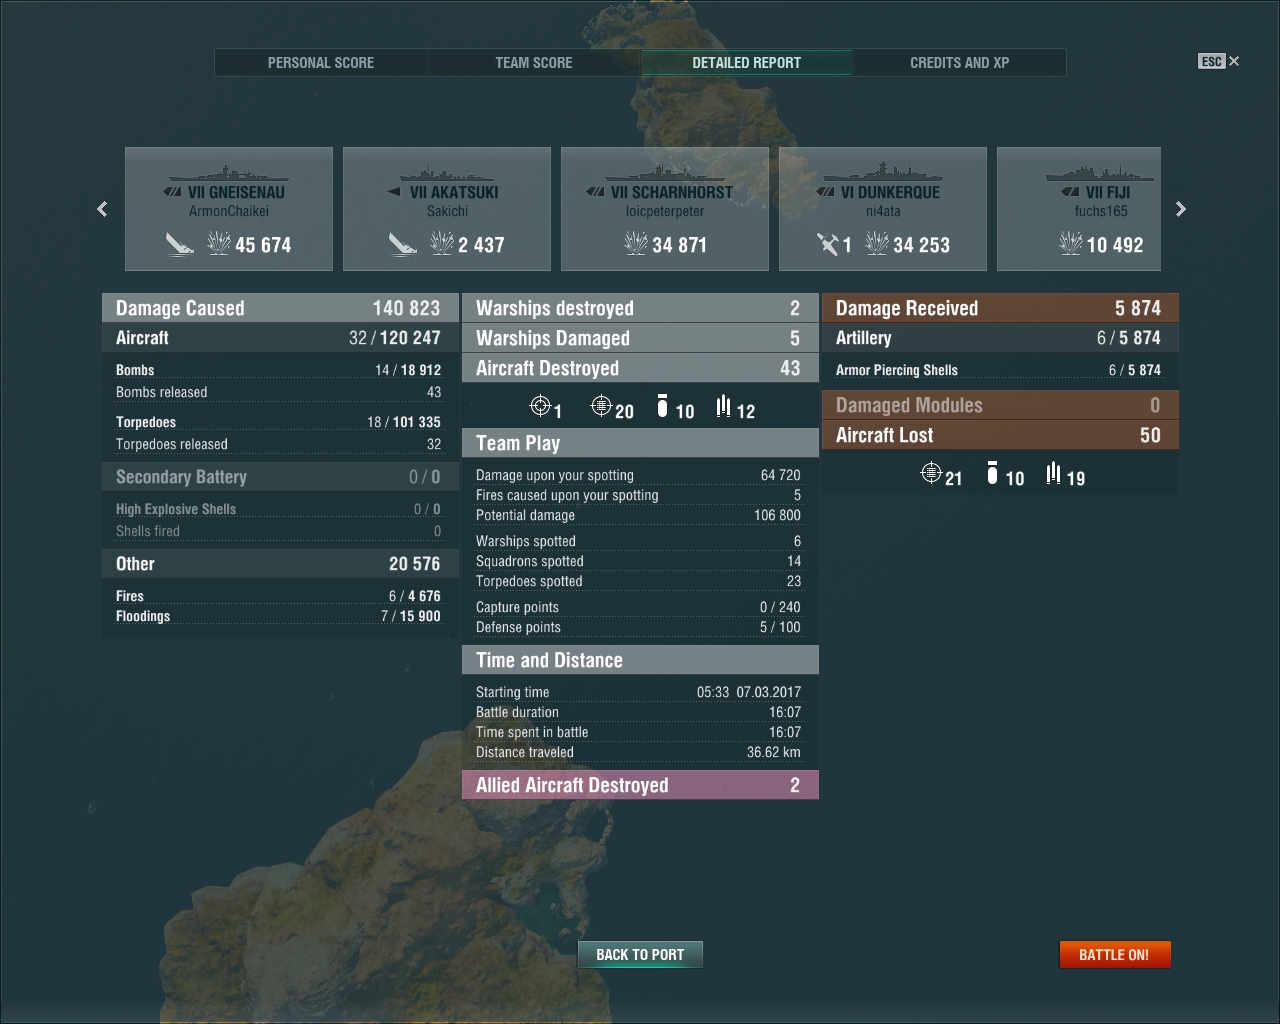Screen dimensions: 1280x1024
Task: Click the Aircraft damage row
Action: pos(280,338)
